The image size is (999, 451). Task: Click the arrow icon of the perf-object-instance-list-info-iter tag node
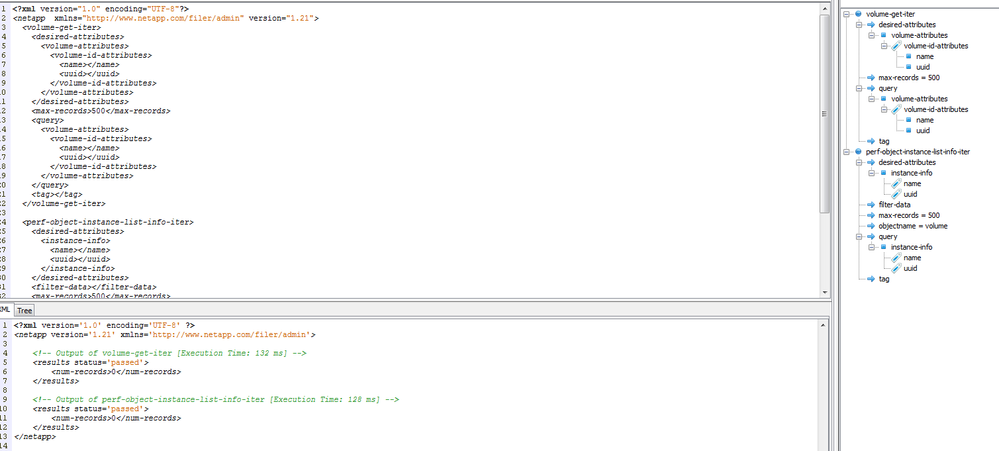click(871, 279)
